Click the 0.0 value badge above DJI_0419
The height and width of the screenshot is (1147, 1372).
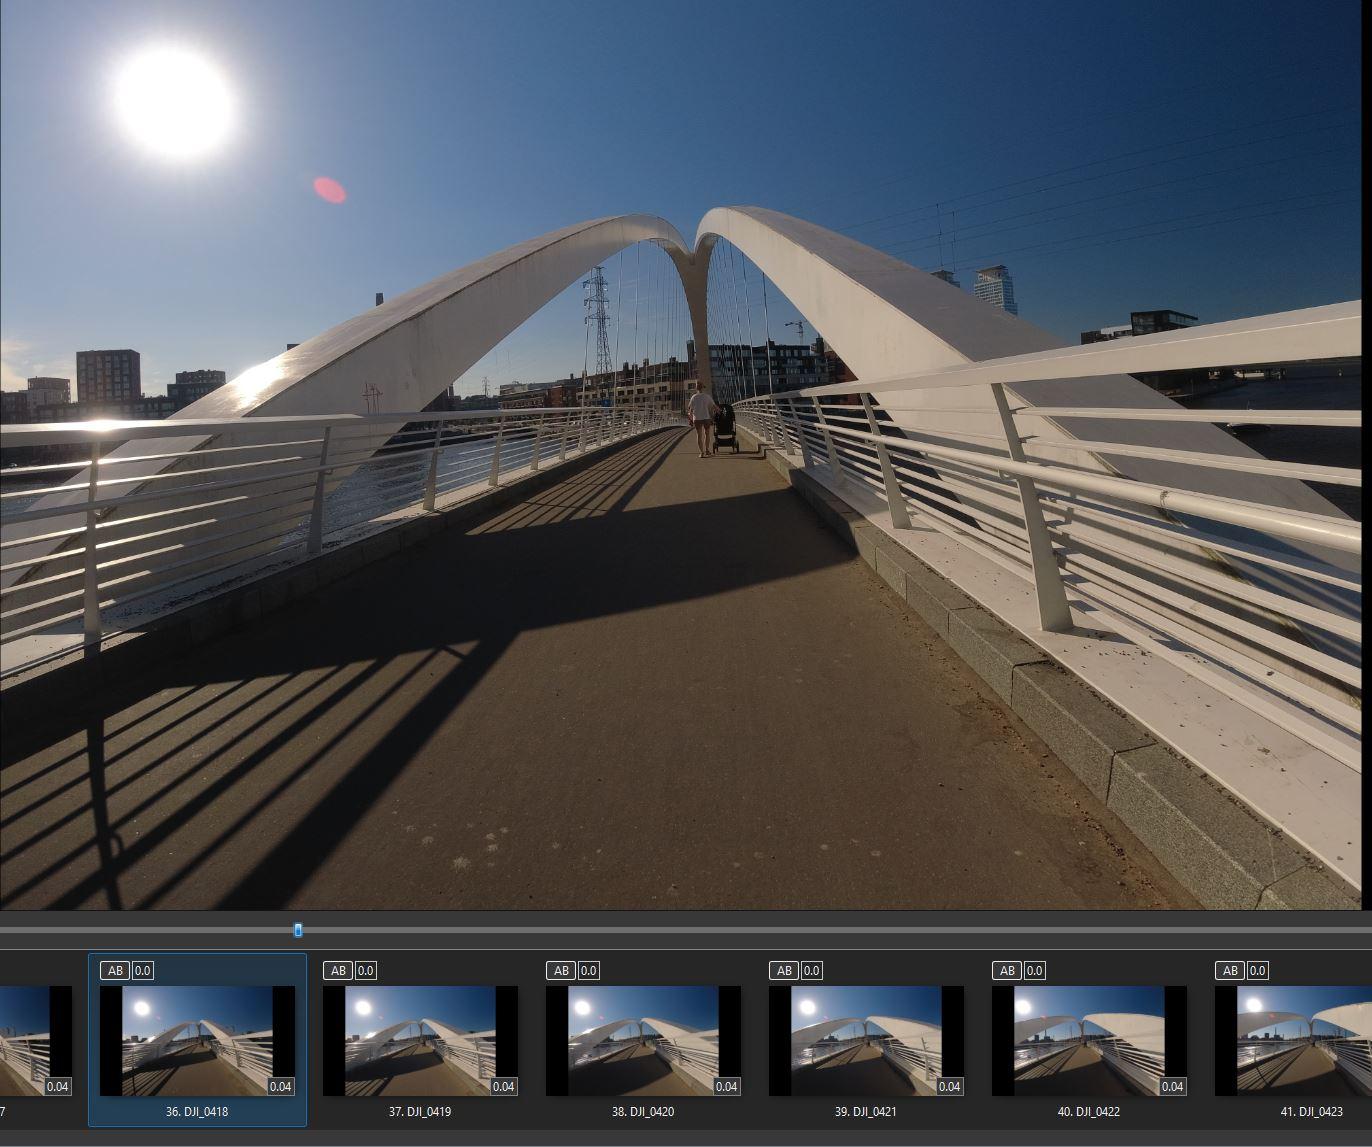(366, 970)
